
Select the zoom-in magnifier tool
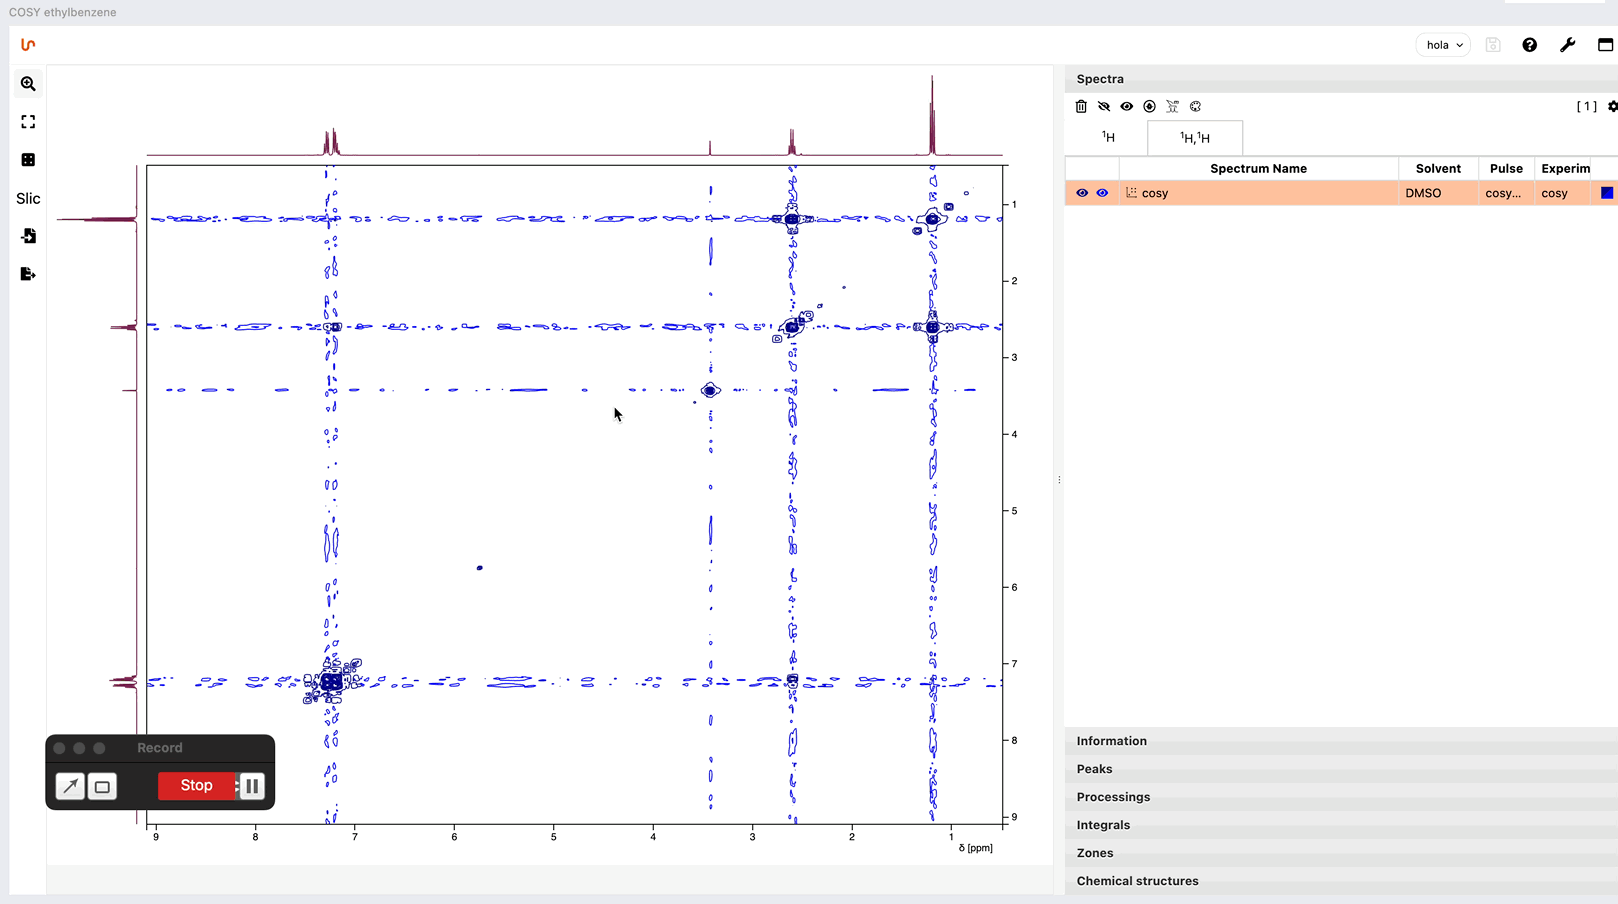pos(28,84)
